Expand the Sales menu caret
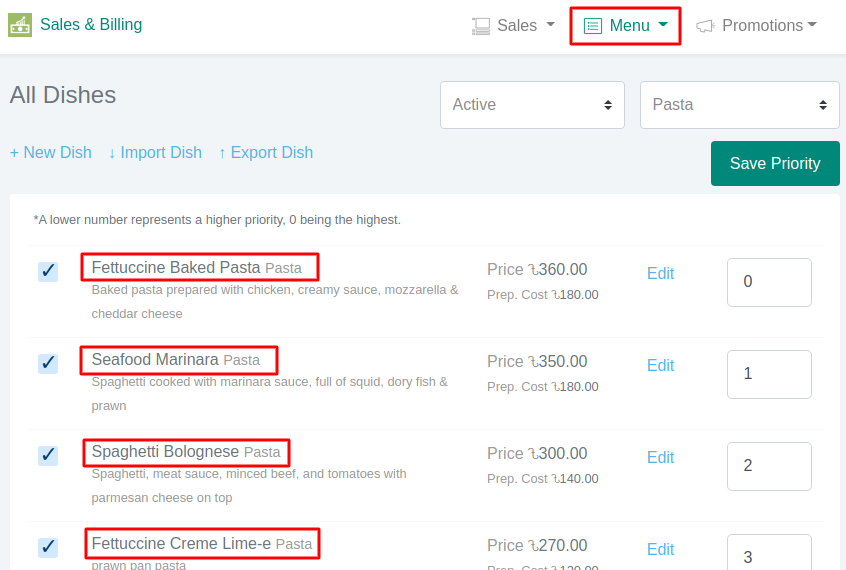The width and height of the screenshot is (846, 570). click(550, 25)
